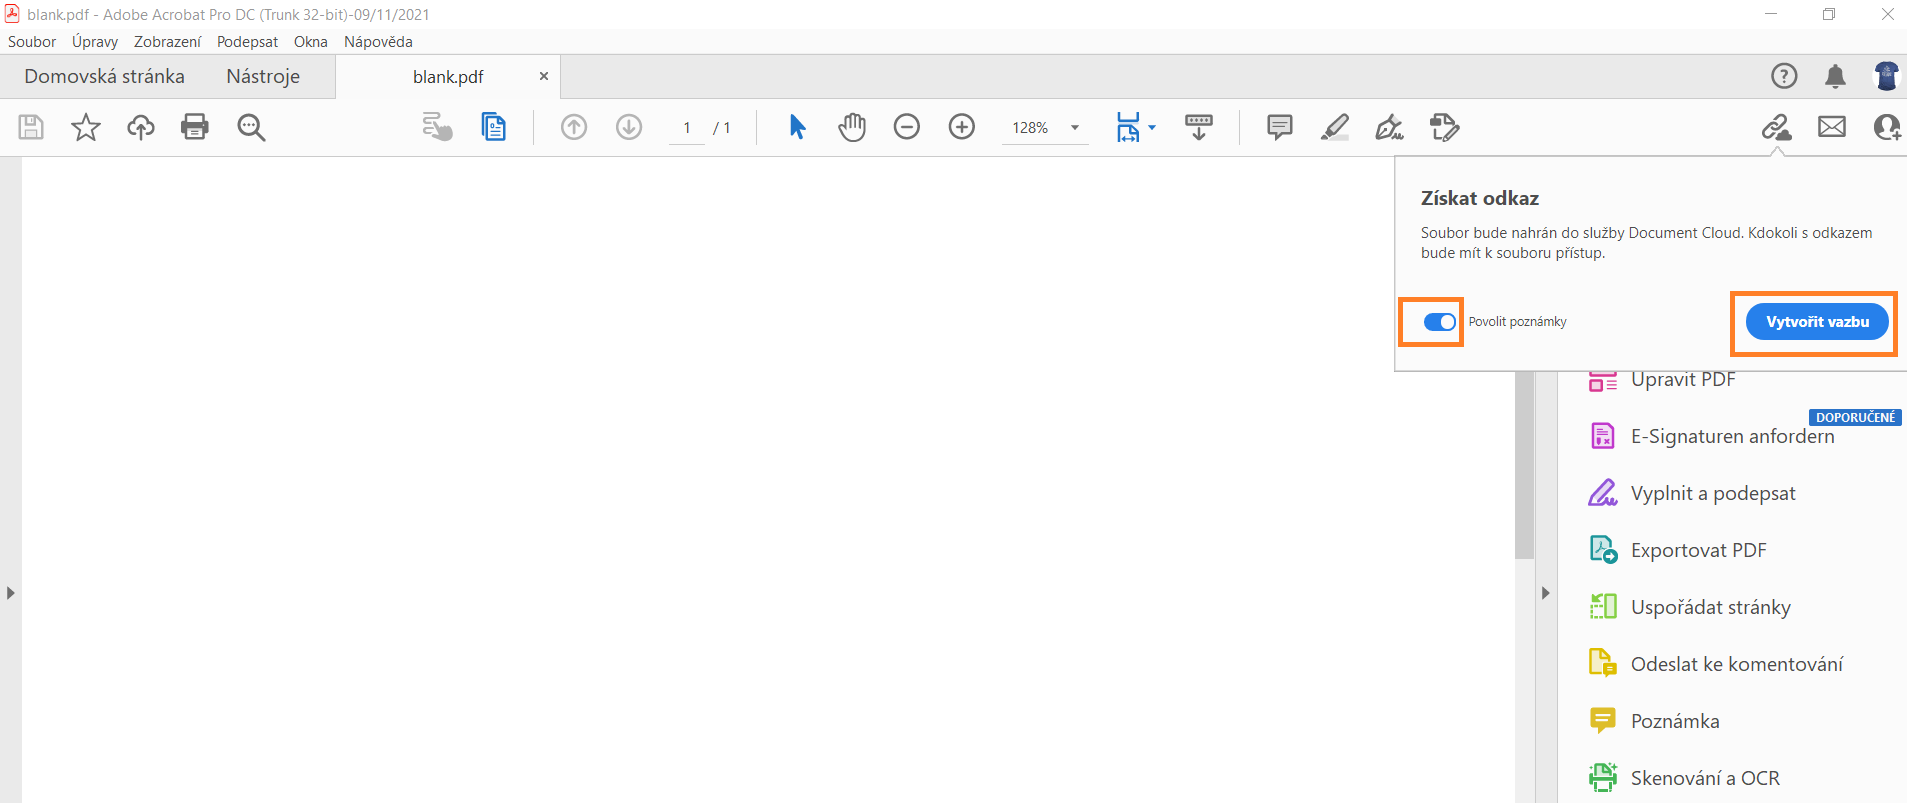This screenshot has width=1907, height=803.
Task: Upload file with the cloud icon
Action: (141, 127)
